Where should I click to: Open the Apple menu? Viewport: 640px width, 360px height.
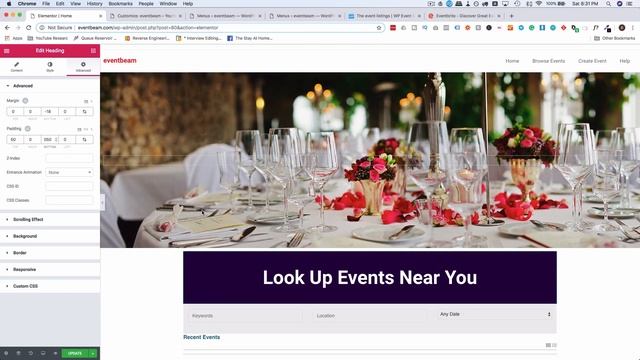[9, 4]
